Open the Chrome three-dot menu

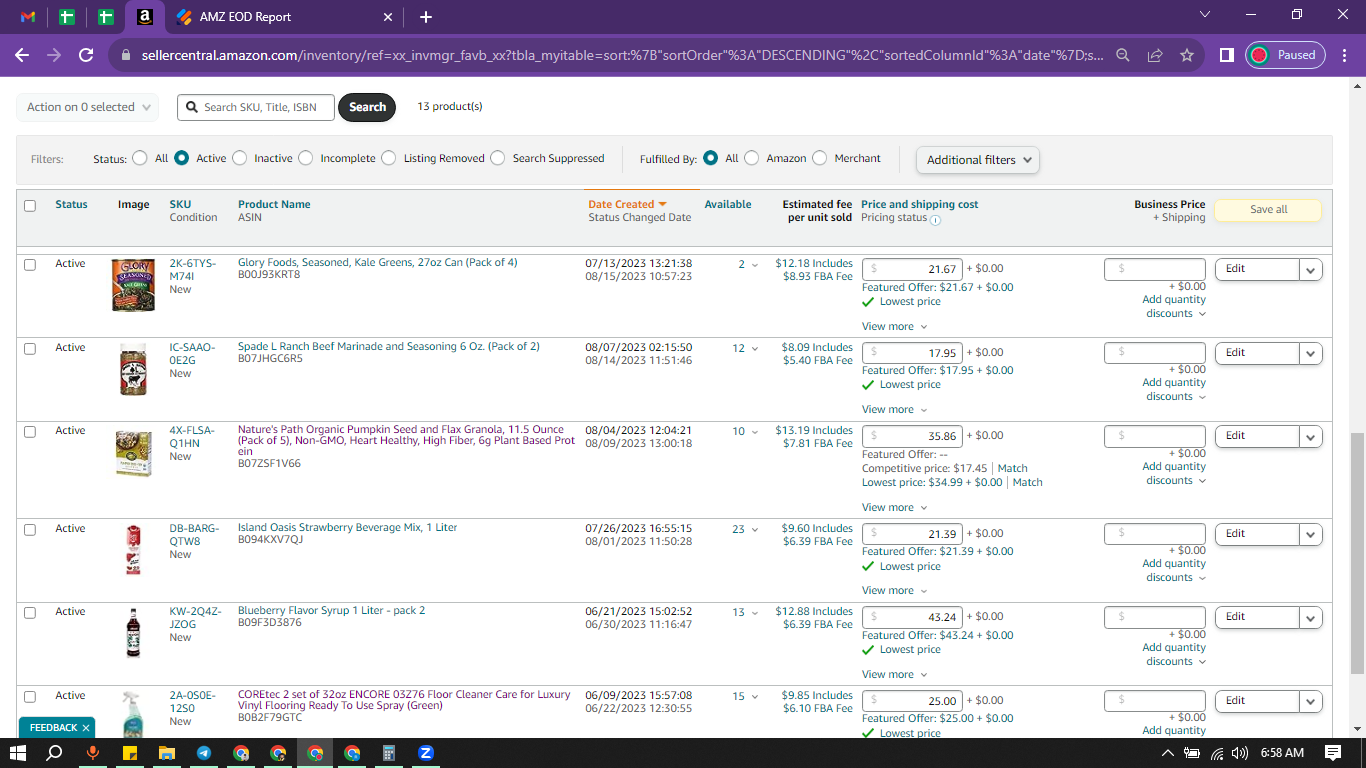pyautogui.click(x=1344, y=55)
